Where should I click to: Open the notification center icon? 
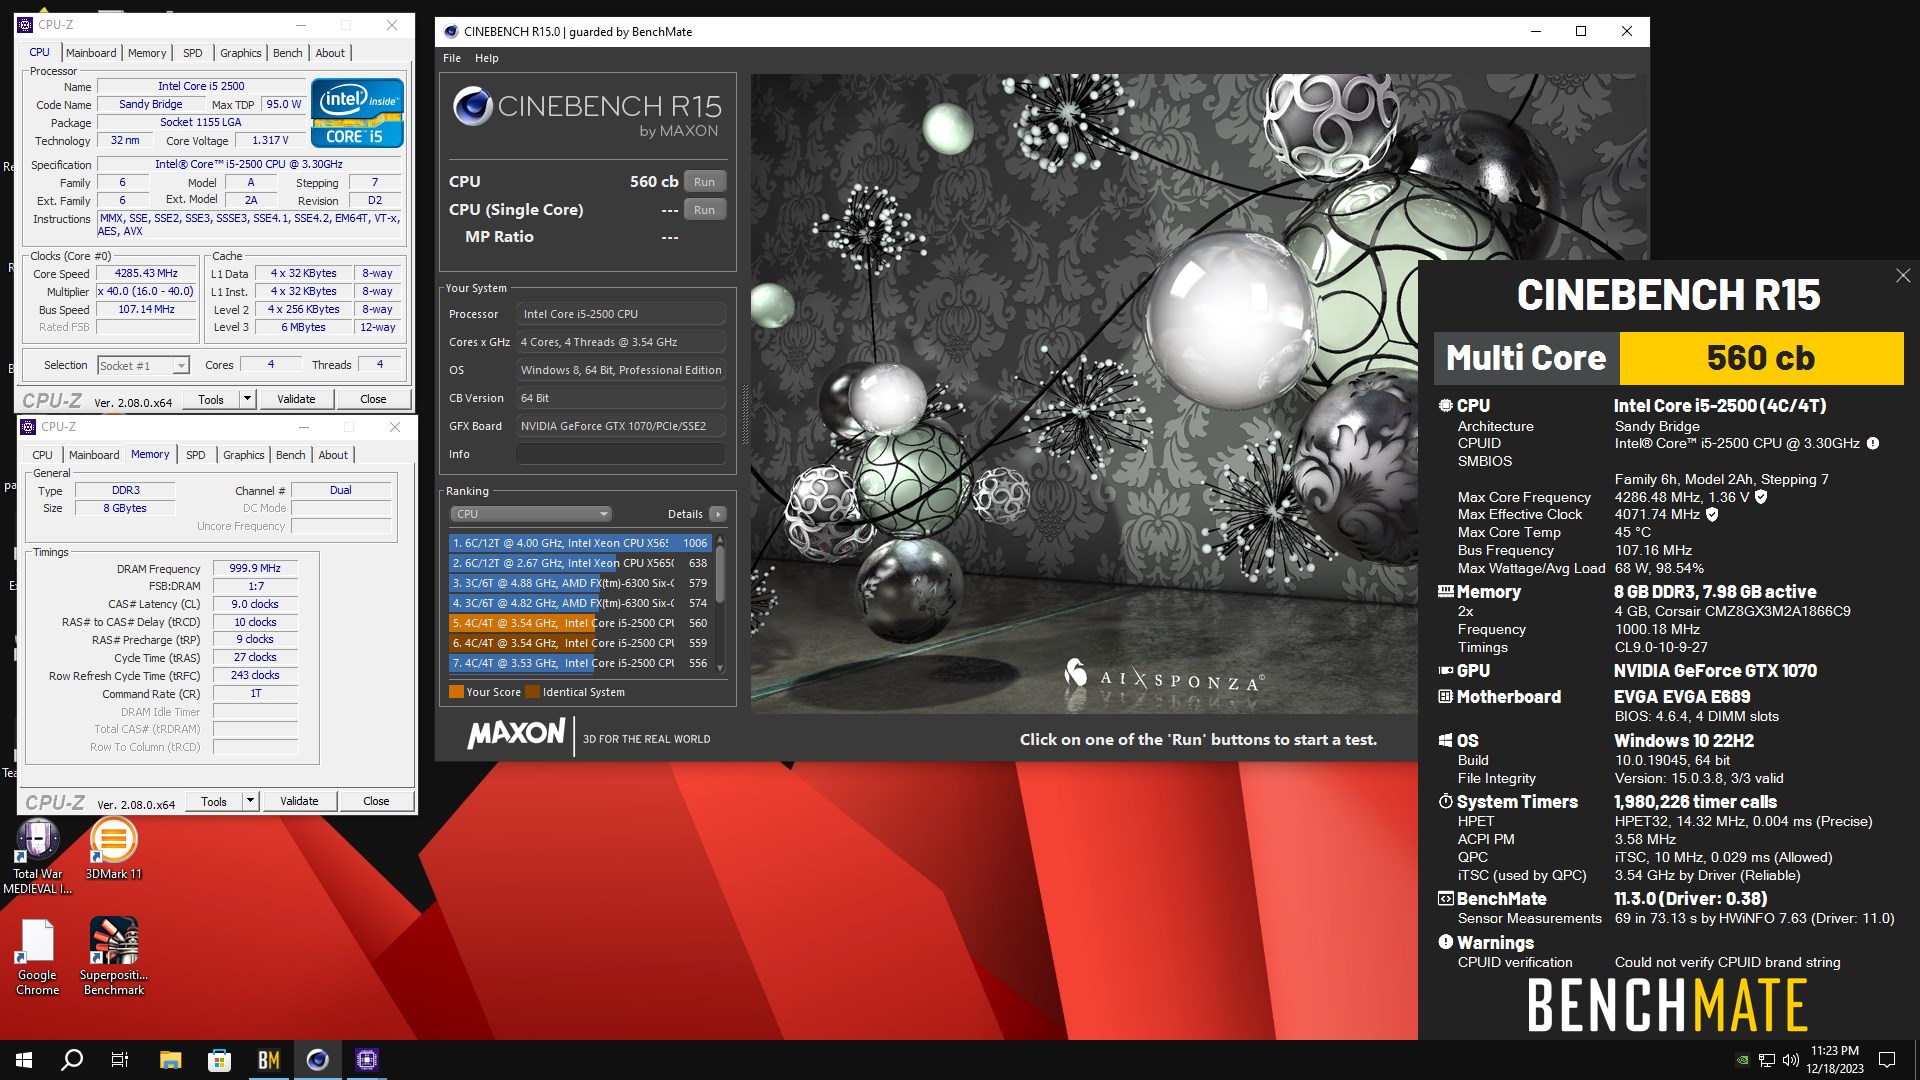1887,1060
